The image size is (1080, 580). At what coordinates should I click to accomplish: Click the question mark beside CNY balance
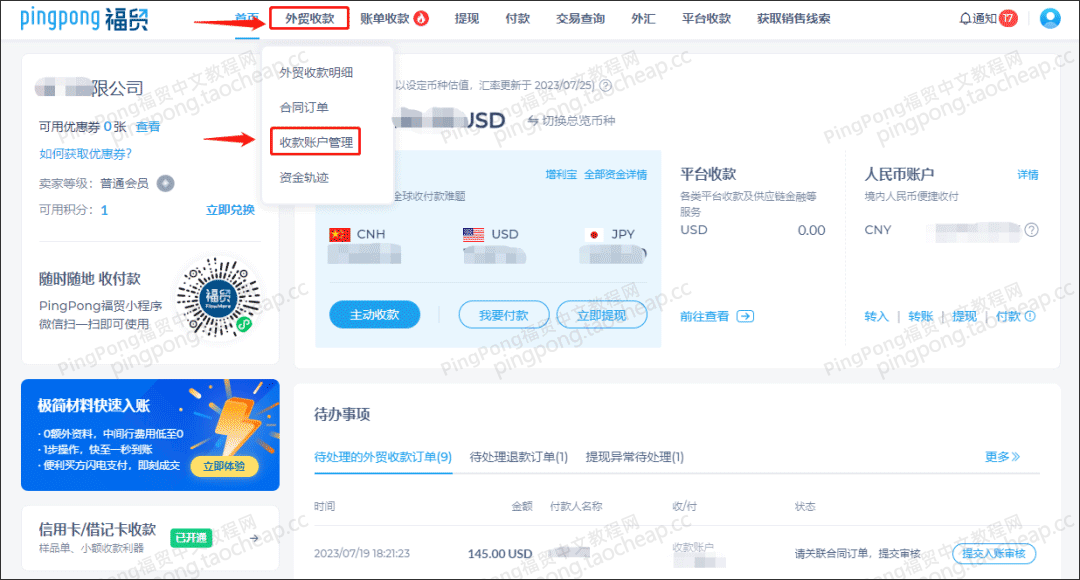(x=1031, y=230)
